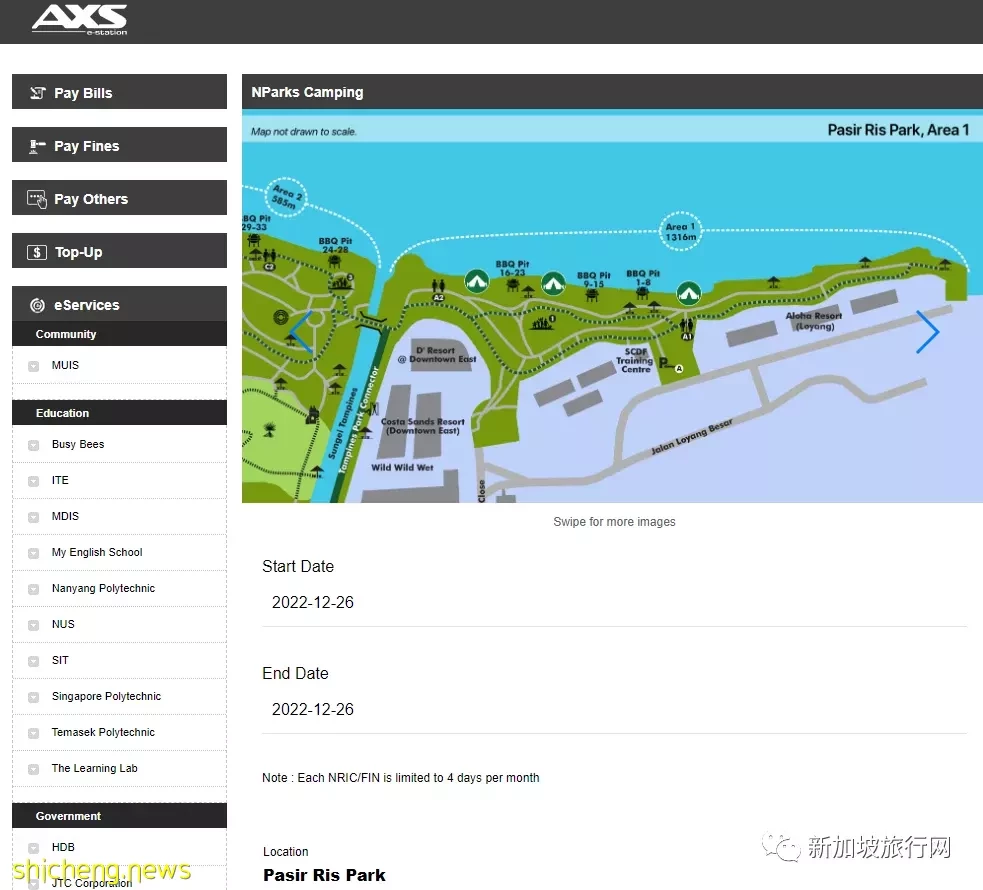The height and width of the screenshot is (890, 983).
Task: Click the NParks Camping heading
Action: [307, 92]
